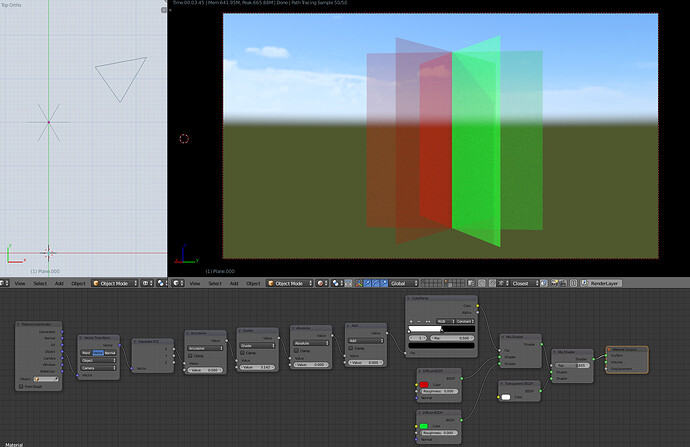Toggle Clamp checkbox on the Add node
690x447 pixels.
point(351,348)
